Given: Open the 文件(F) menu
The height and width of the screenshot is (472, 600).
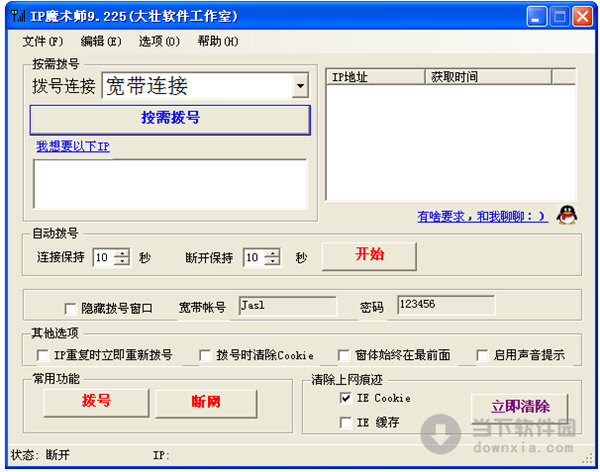Looking at the screenshot, I should pyautogui.click(x=42, y=41).
